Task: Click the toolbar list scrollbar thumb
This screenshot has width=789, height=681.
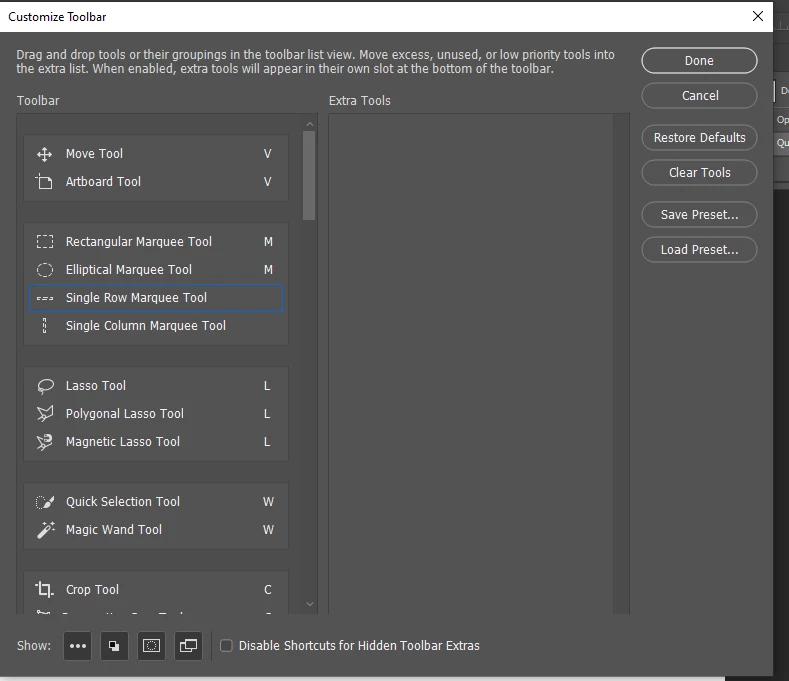Action: pos(309,176)
